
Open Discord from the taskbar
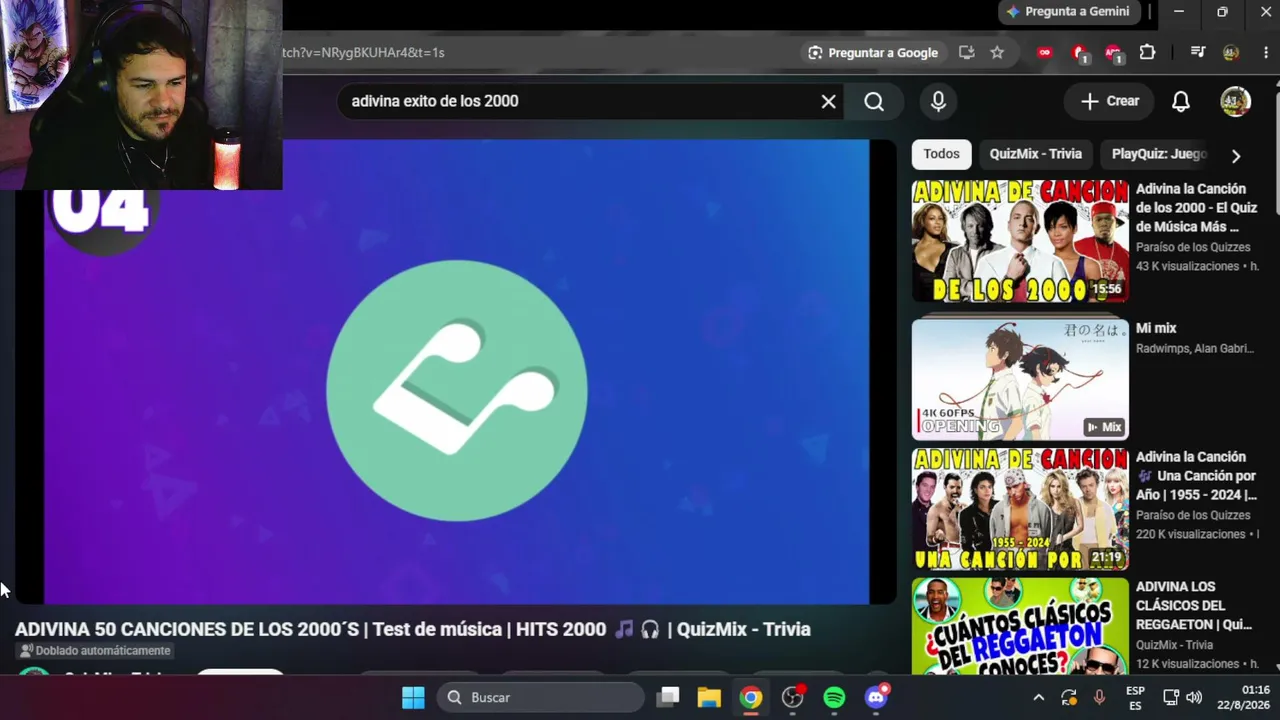click(x=876, y=697)
